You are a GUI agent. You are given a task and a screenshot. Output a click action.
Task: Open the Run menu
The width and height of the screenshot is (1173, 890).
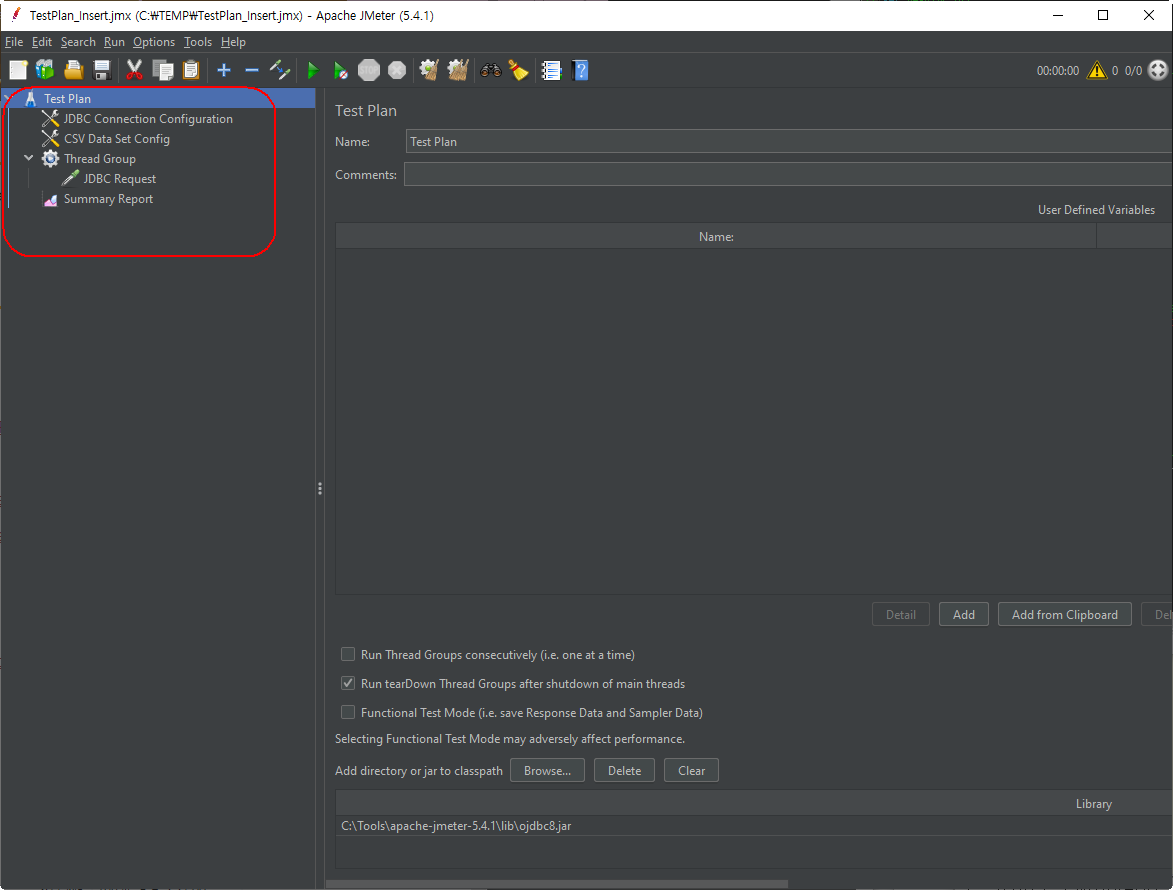[x=114, y=42]
